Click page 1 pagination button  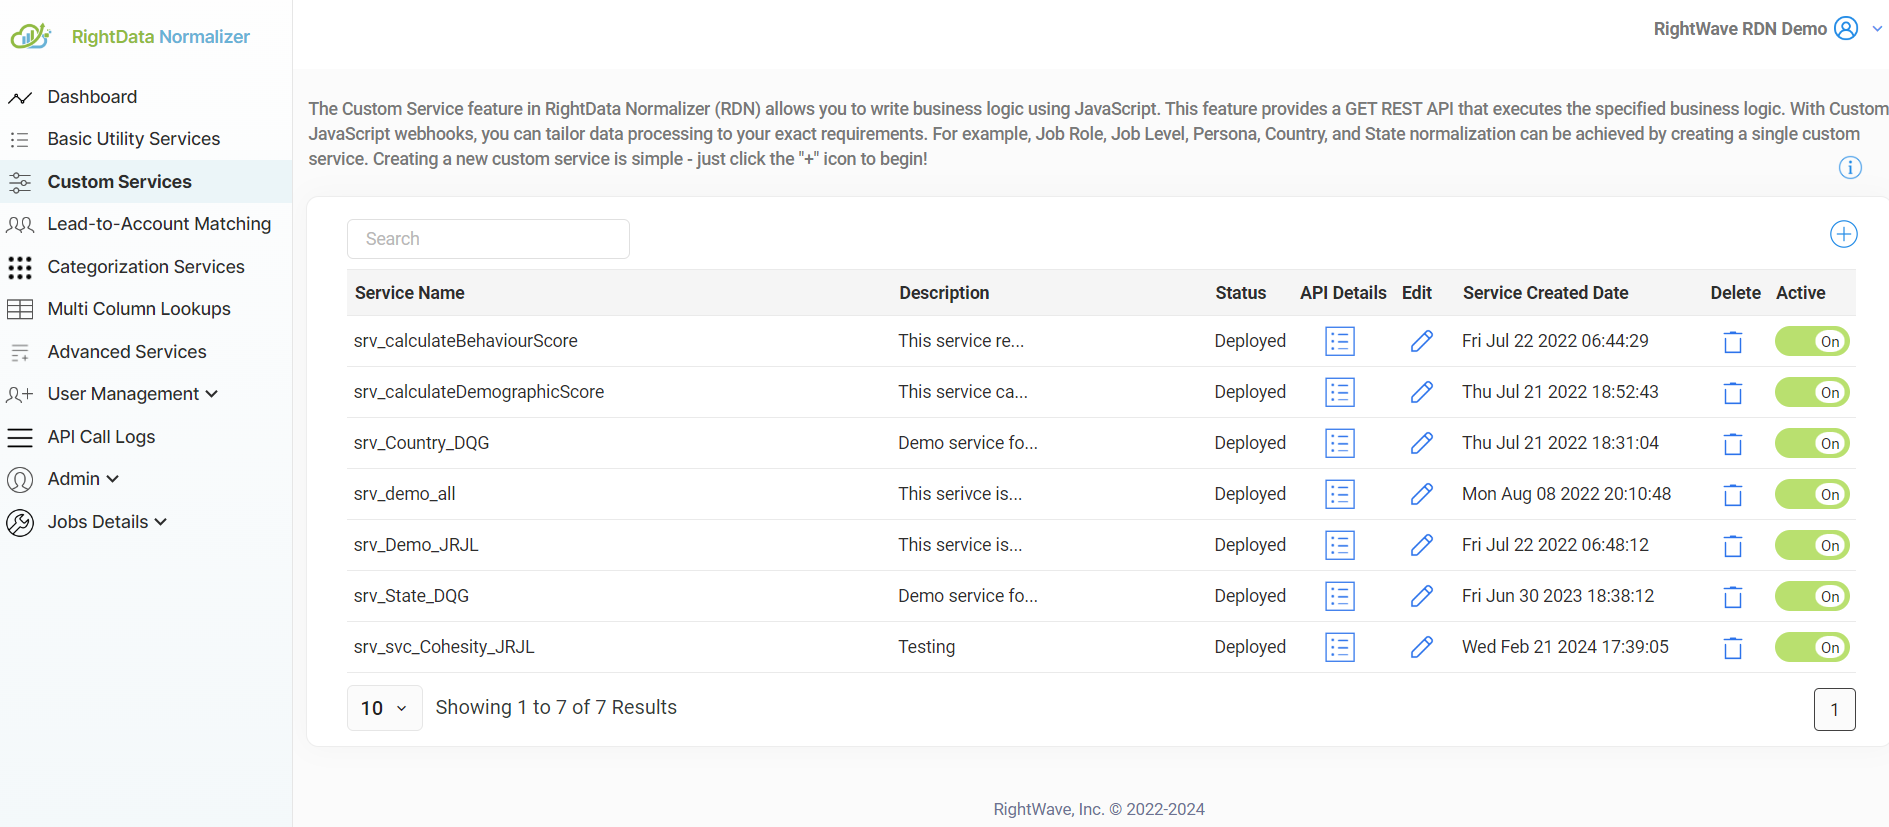tap(1833, 710)
